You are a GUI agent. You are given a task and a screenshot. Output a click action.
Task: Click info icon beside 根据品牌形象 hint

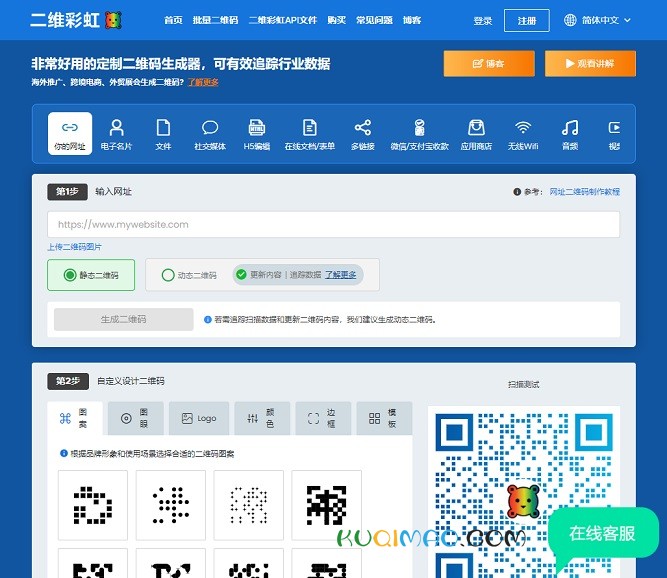tap(64, 453)
